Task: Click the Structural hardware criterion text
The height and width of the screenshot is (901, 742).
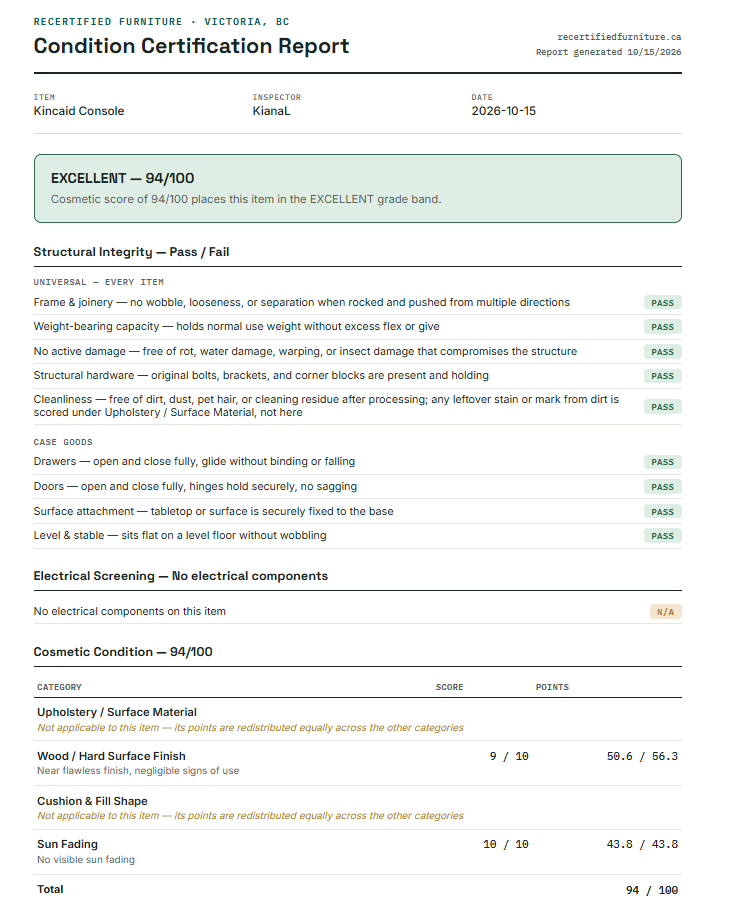Action: (x=261, y=375)
